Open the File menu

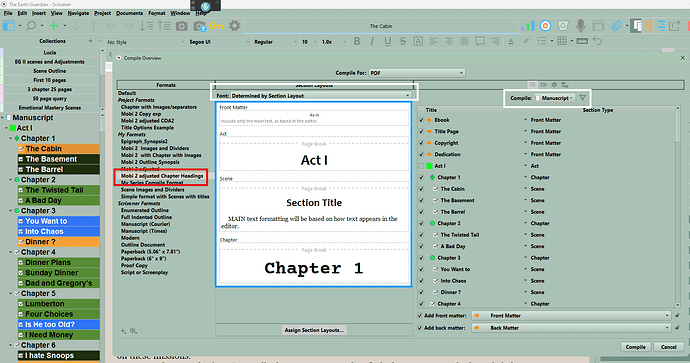[x=8, y=13]
